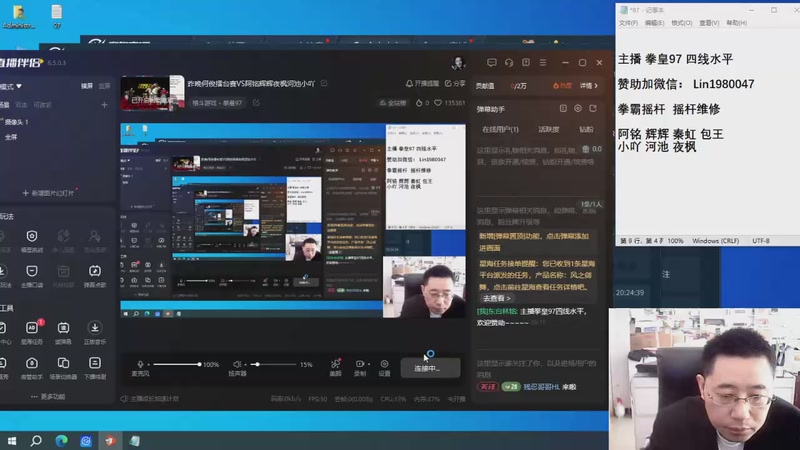Image resolution: width=800 pixels, height=450 pixels.
Task: Click 添加图片幻灯片 add button
Action: point(48,193)
